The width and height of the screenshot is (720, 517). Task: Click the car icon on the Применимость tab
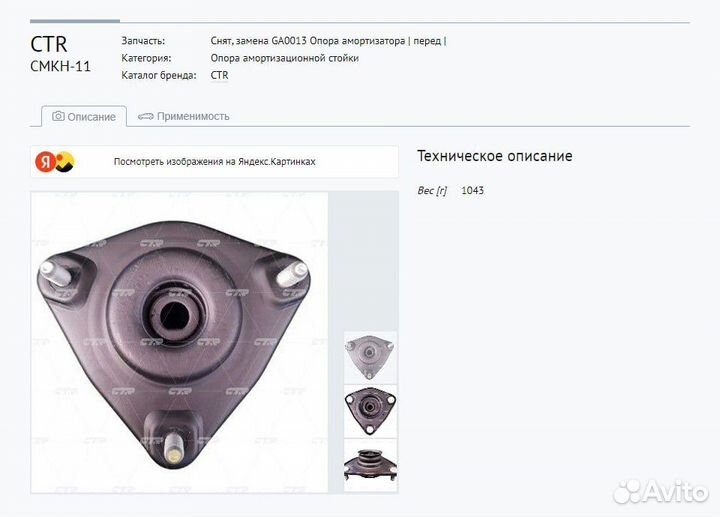point(146,116)
